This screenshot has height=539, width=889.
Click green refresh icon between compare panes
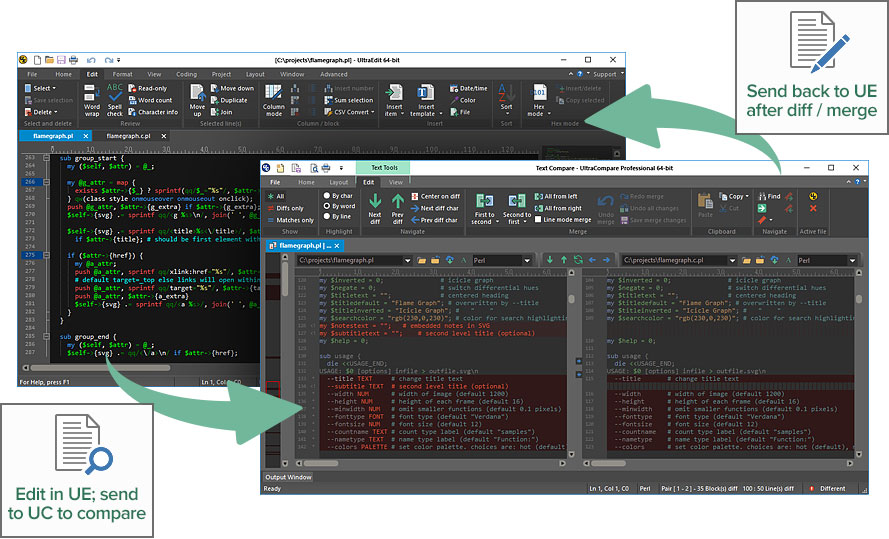coord(578,260)
